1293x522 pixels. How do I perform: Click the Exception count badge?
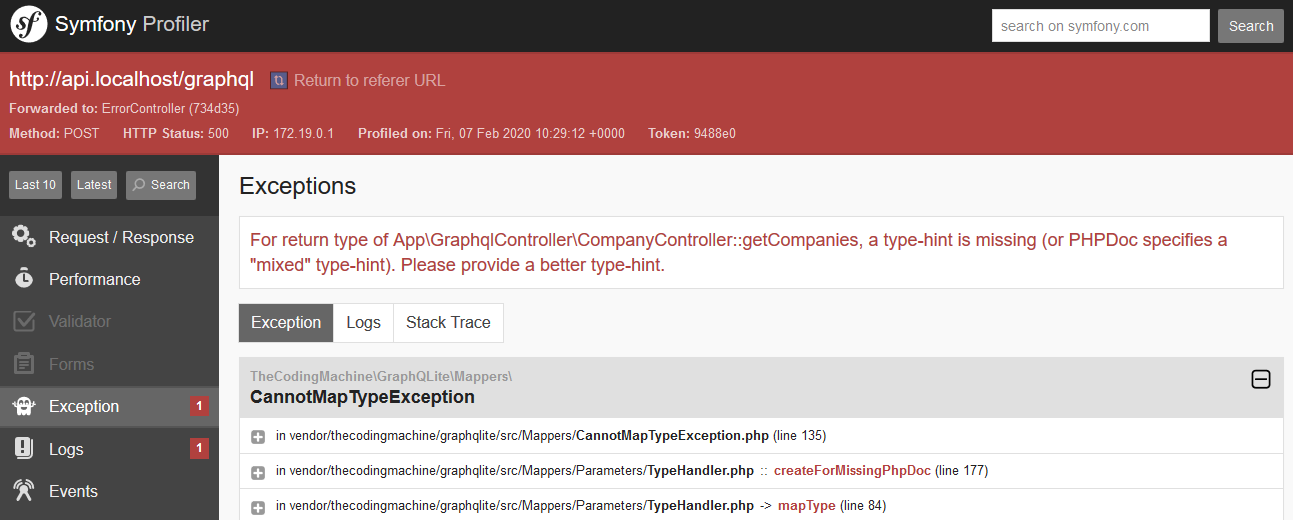[x=199, y=406]
